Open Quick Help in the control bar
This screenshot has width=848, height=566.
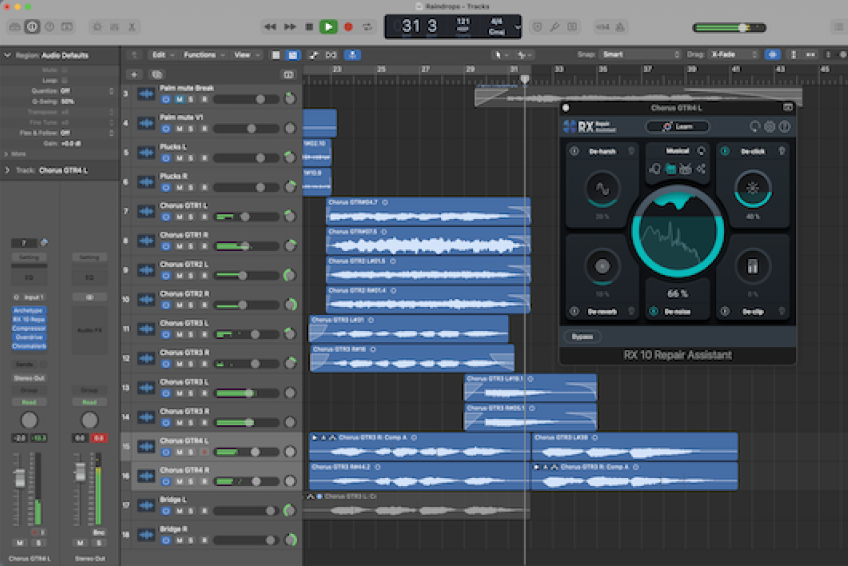pyautogui.click(x=50, y=26)
